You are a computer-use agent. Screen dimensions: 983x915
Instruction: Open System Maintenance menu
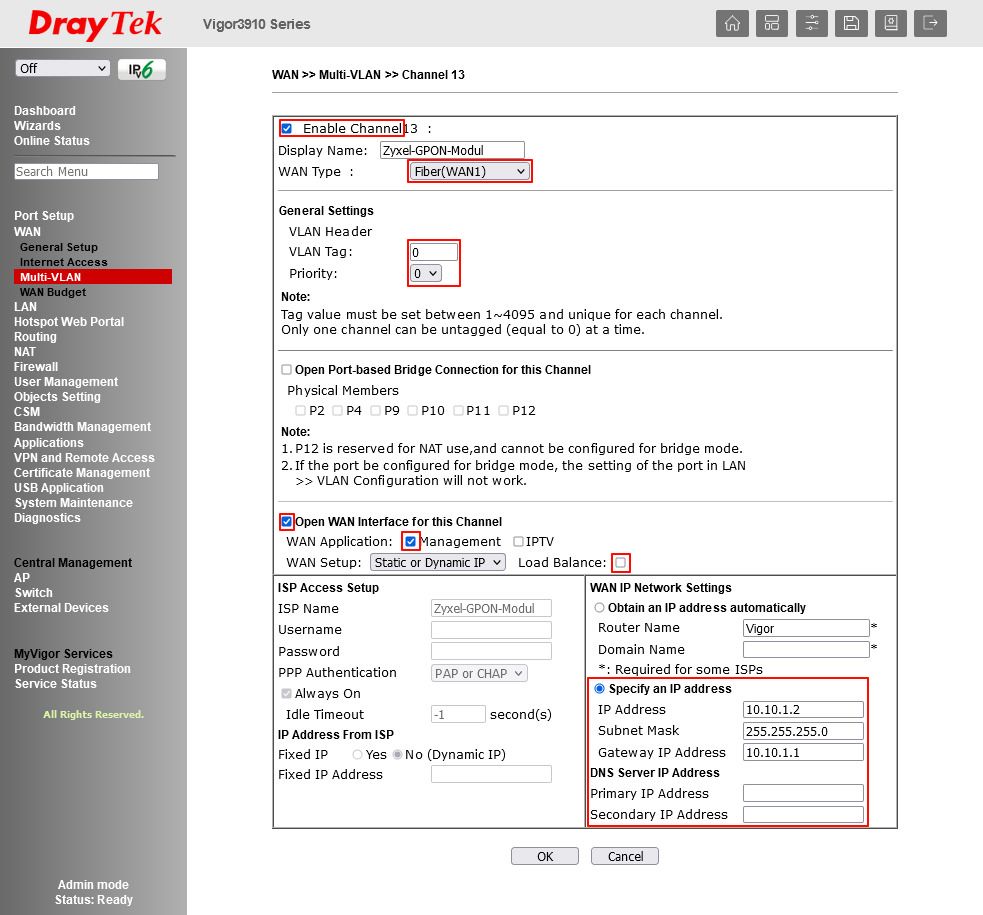(73, 503)
